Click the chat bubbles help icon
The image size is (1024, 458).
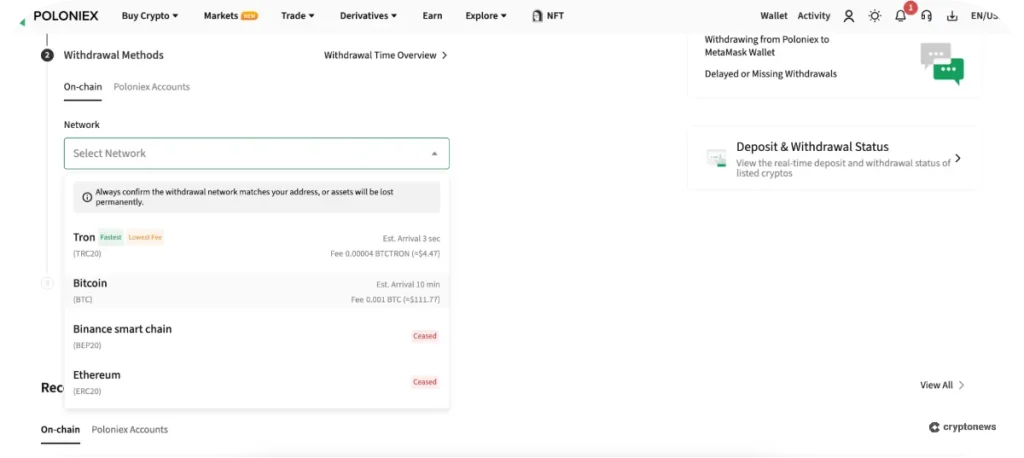point(942,63)
